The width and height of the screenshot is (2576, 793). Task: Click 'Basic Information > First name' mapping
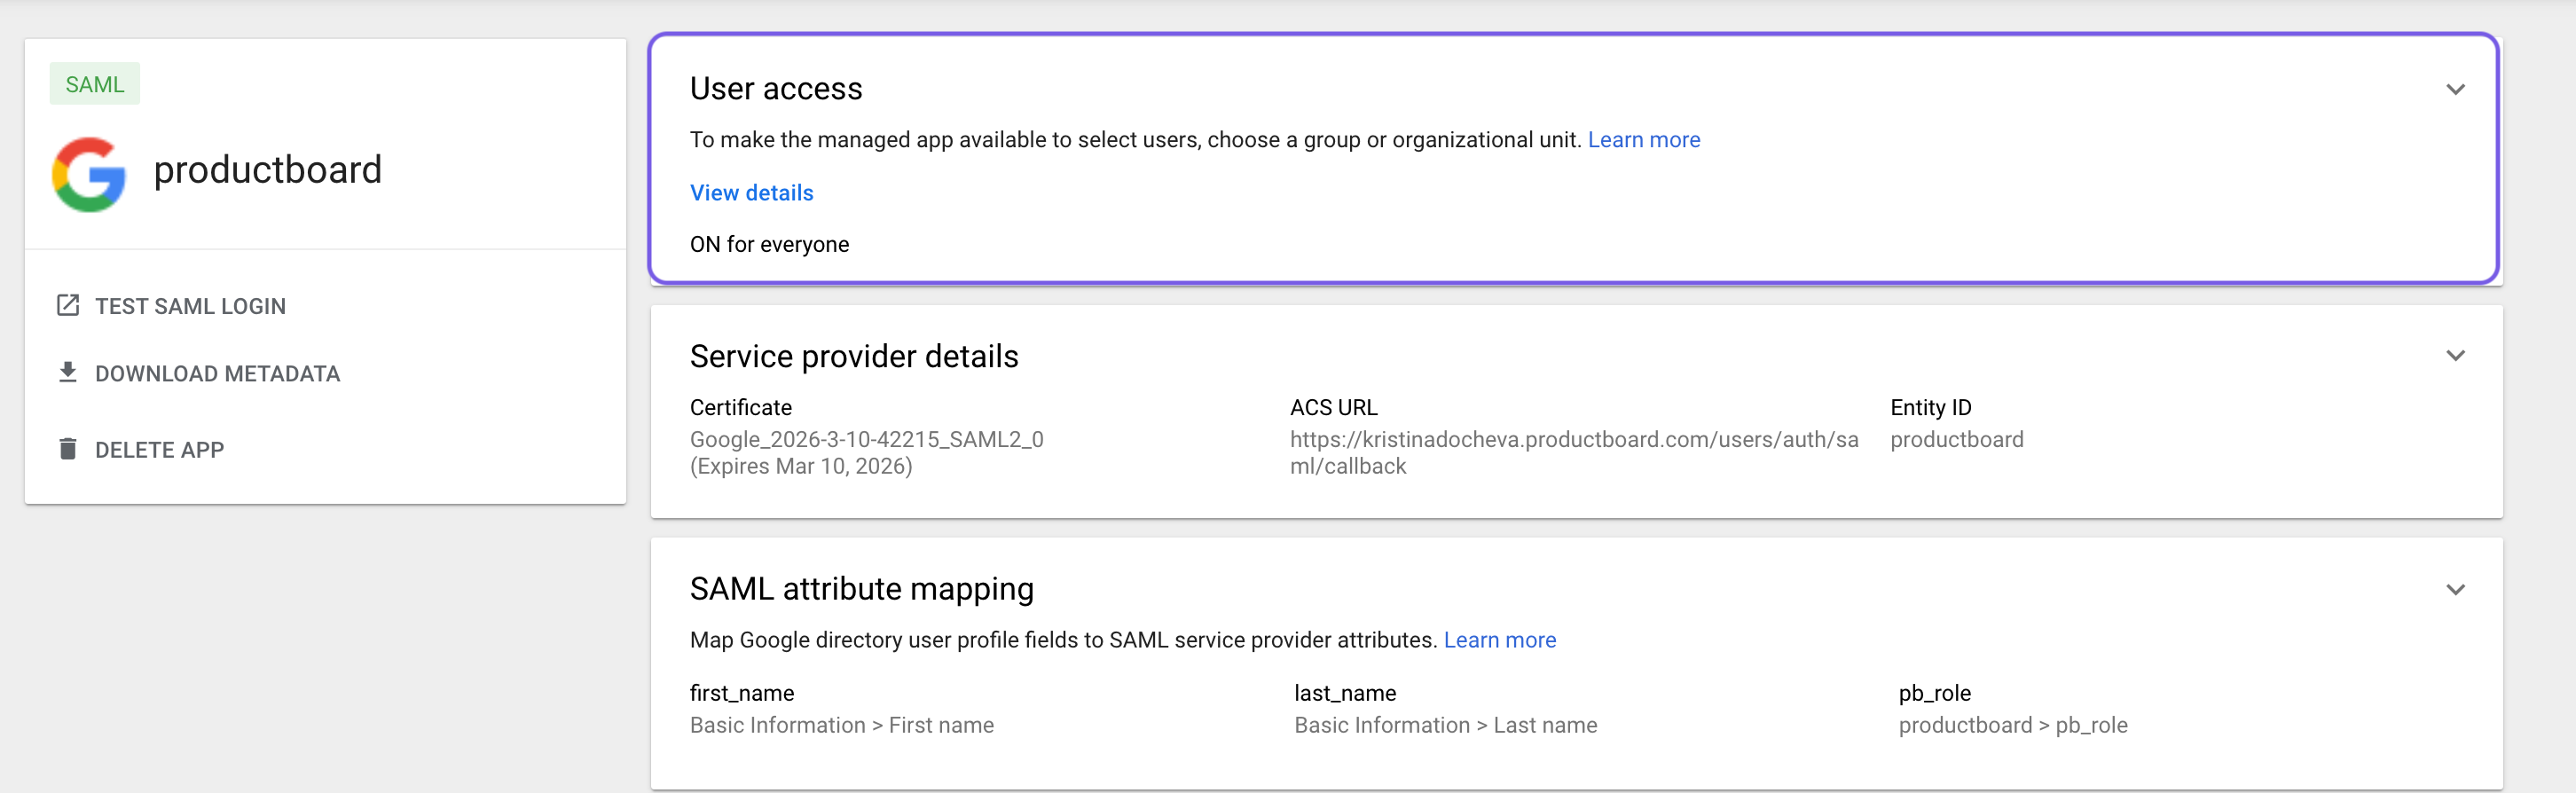[x=841, y=726]
